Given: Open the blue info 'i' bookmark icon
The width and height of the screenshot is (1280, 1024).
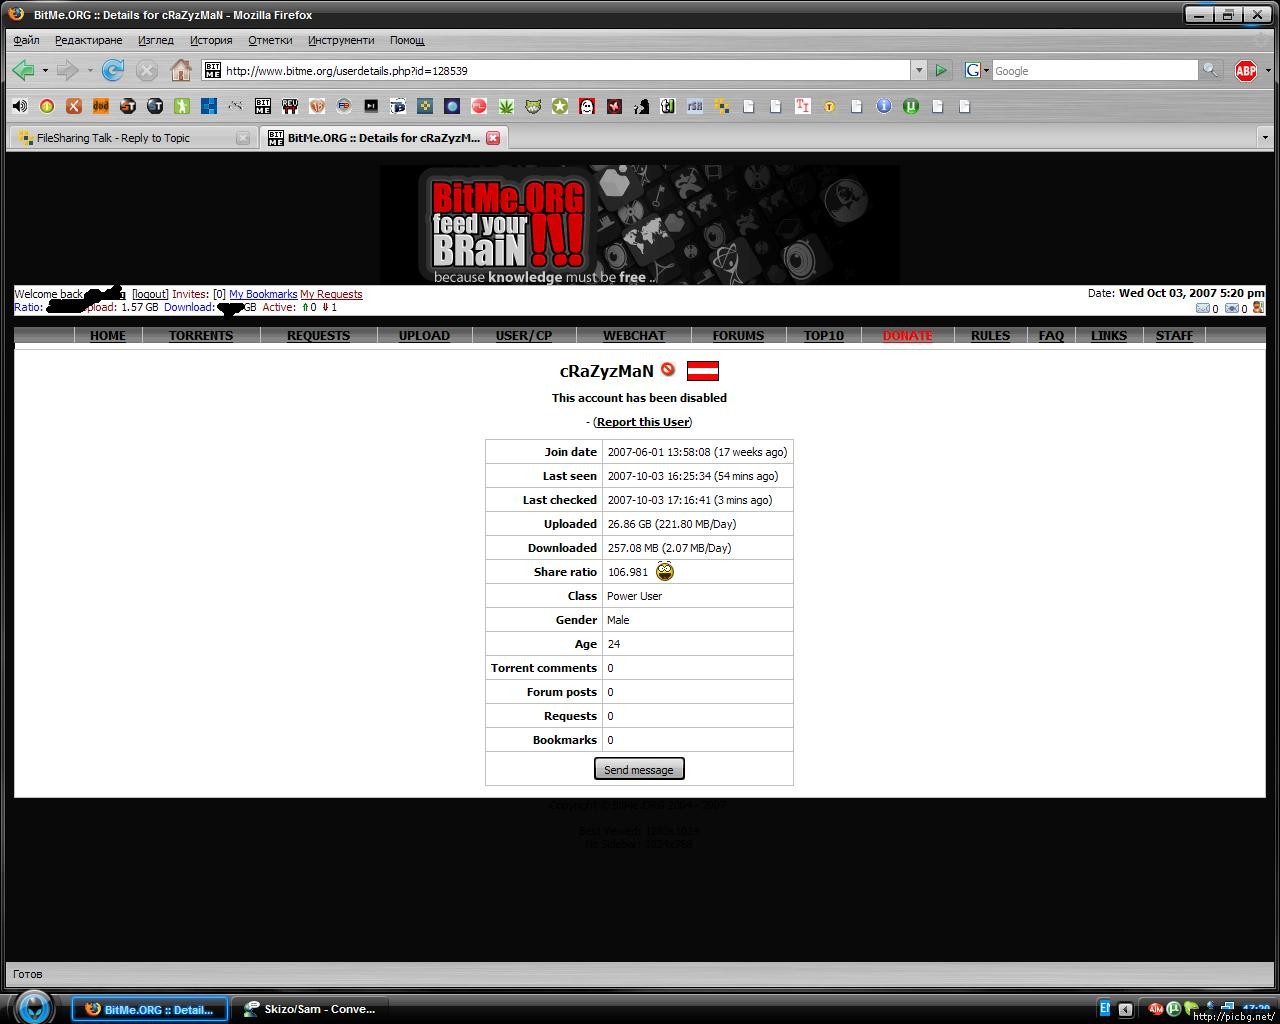Looking at the screenshot, I should (x=884, y=106).
